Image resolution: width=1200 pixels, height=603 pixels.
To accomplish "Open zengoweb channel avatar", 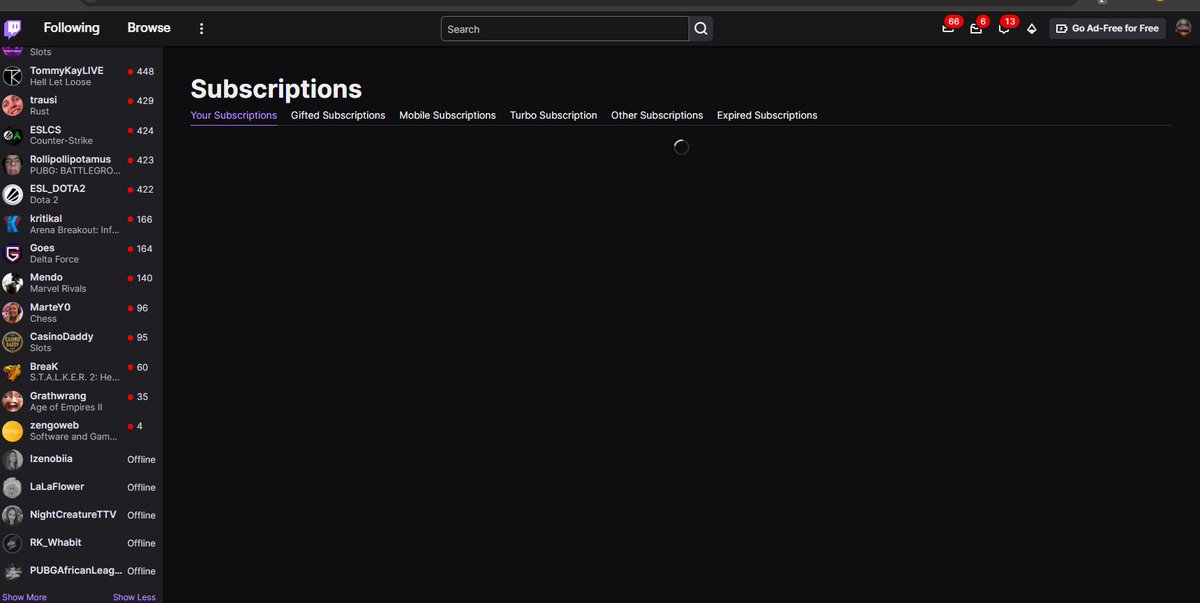I will 12,431.
